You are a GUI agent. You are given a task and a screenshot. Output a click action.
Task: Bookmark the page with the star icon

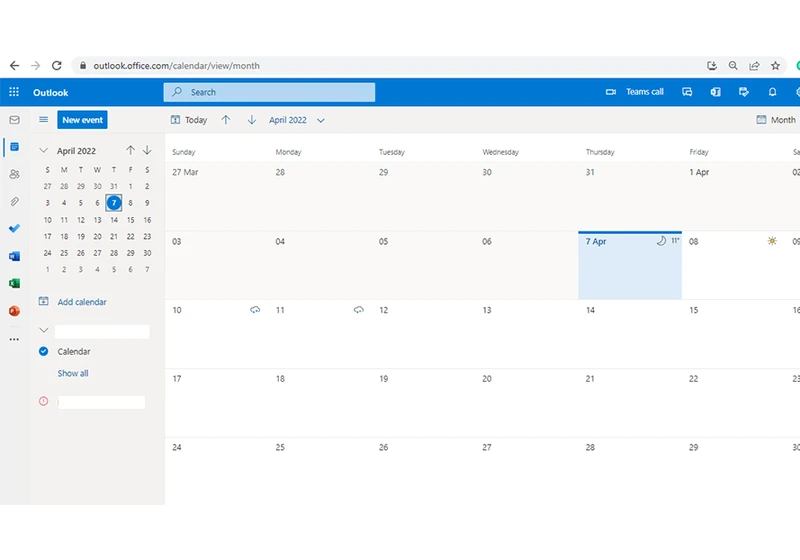click(775, 65)
